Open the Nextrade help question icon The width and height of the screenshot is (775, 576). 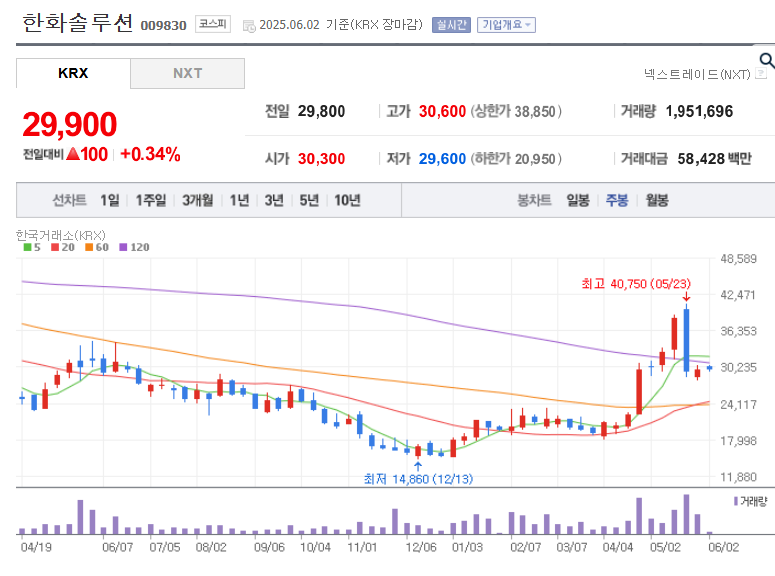pos(762,74)
